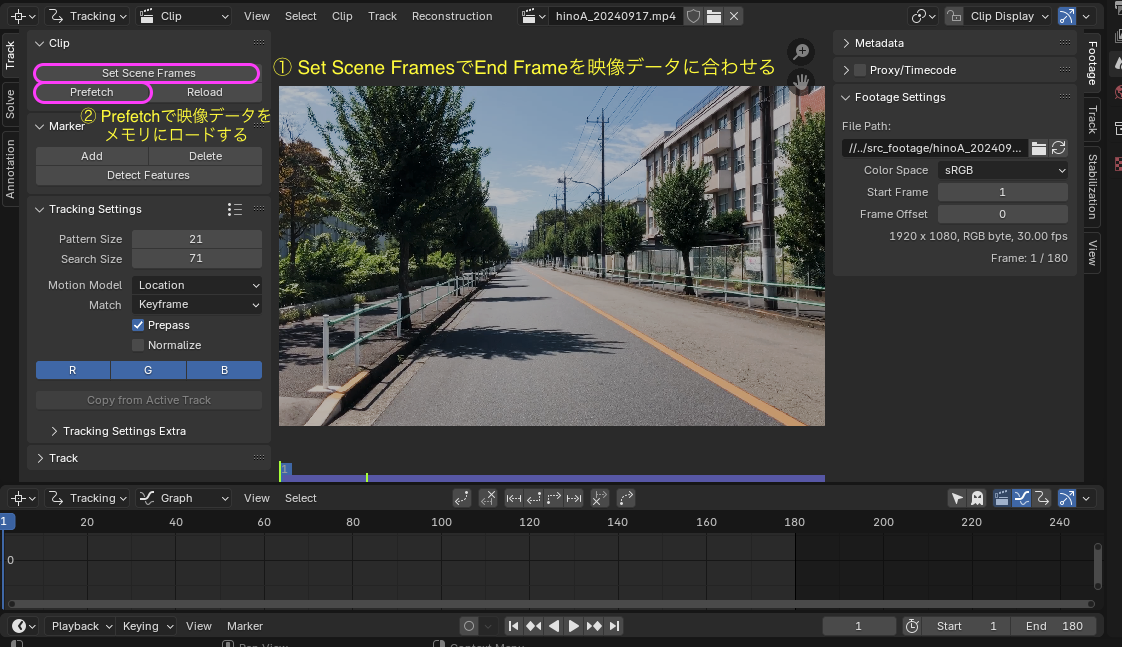Open Playback menu in timeline

click(x=81, y=626)
